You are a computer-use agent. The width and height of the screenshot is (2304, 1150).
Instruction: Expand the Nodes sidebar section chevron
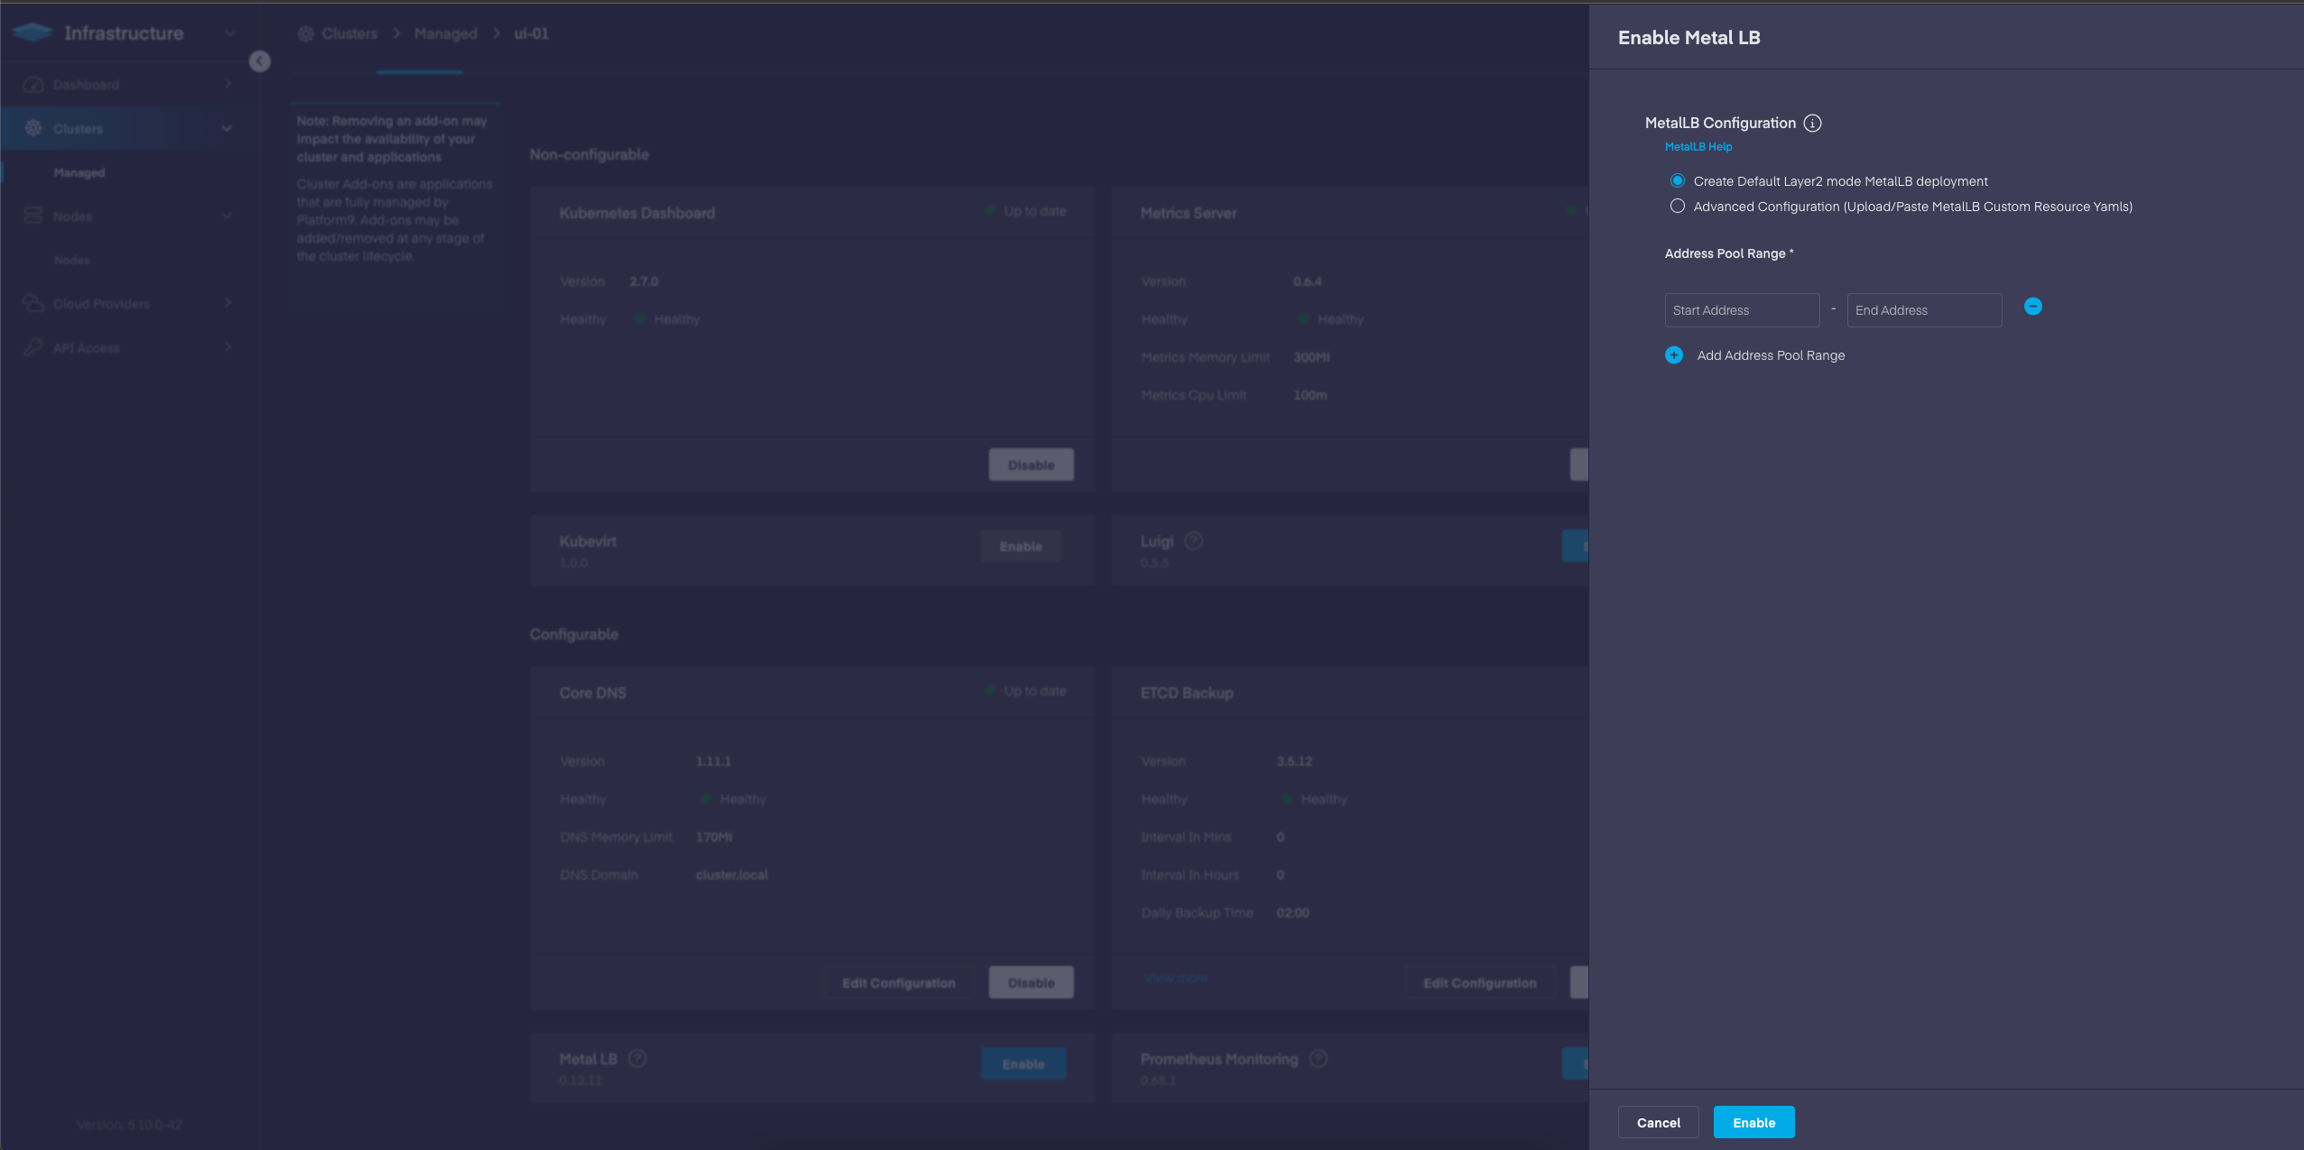[227, 216]
